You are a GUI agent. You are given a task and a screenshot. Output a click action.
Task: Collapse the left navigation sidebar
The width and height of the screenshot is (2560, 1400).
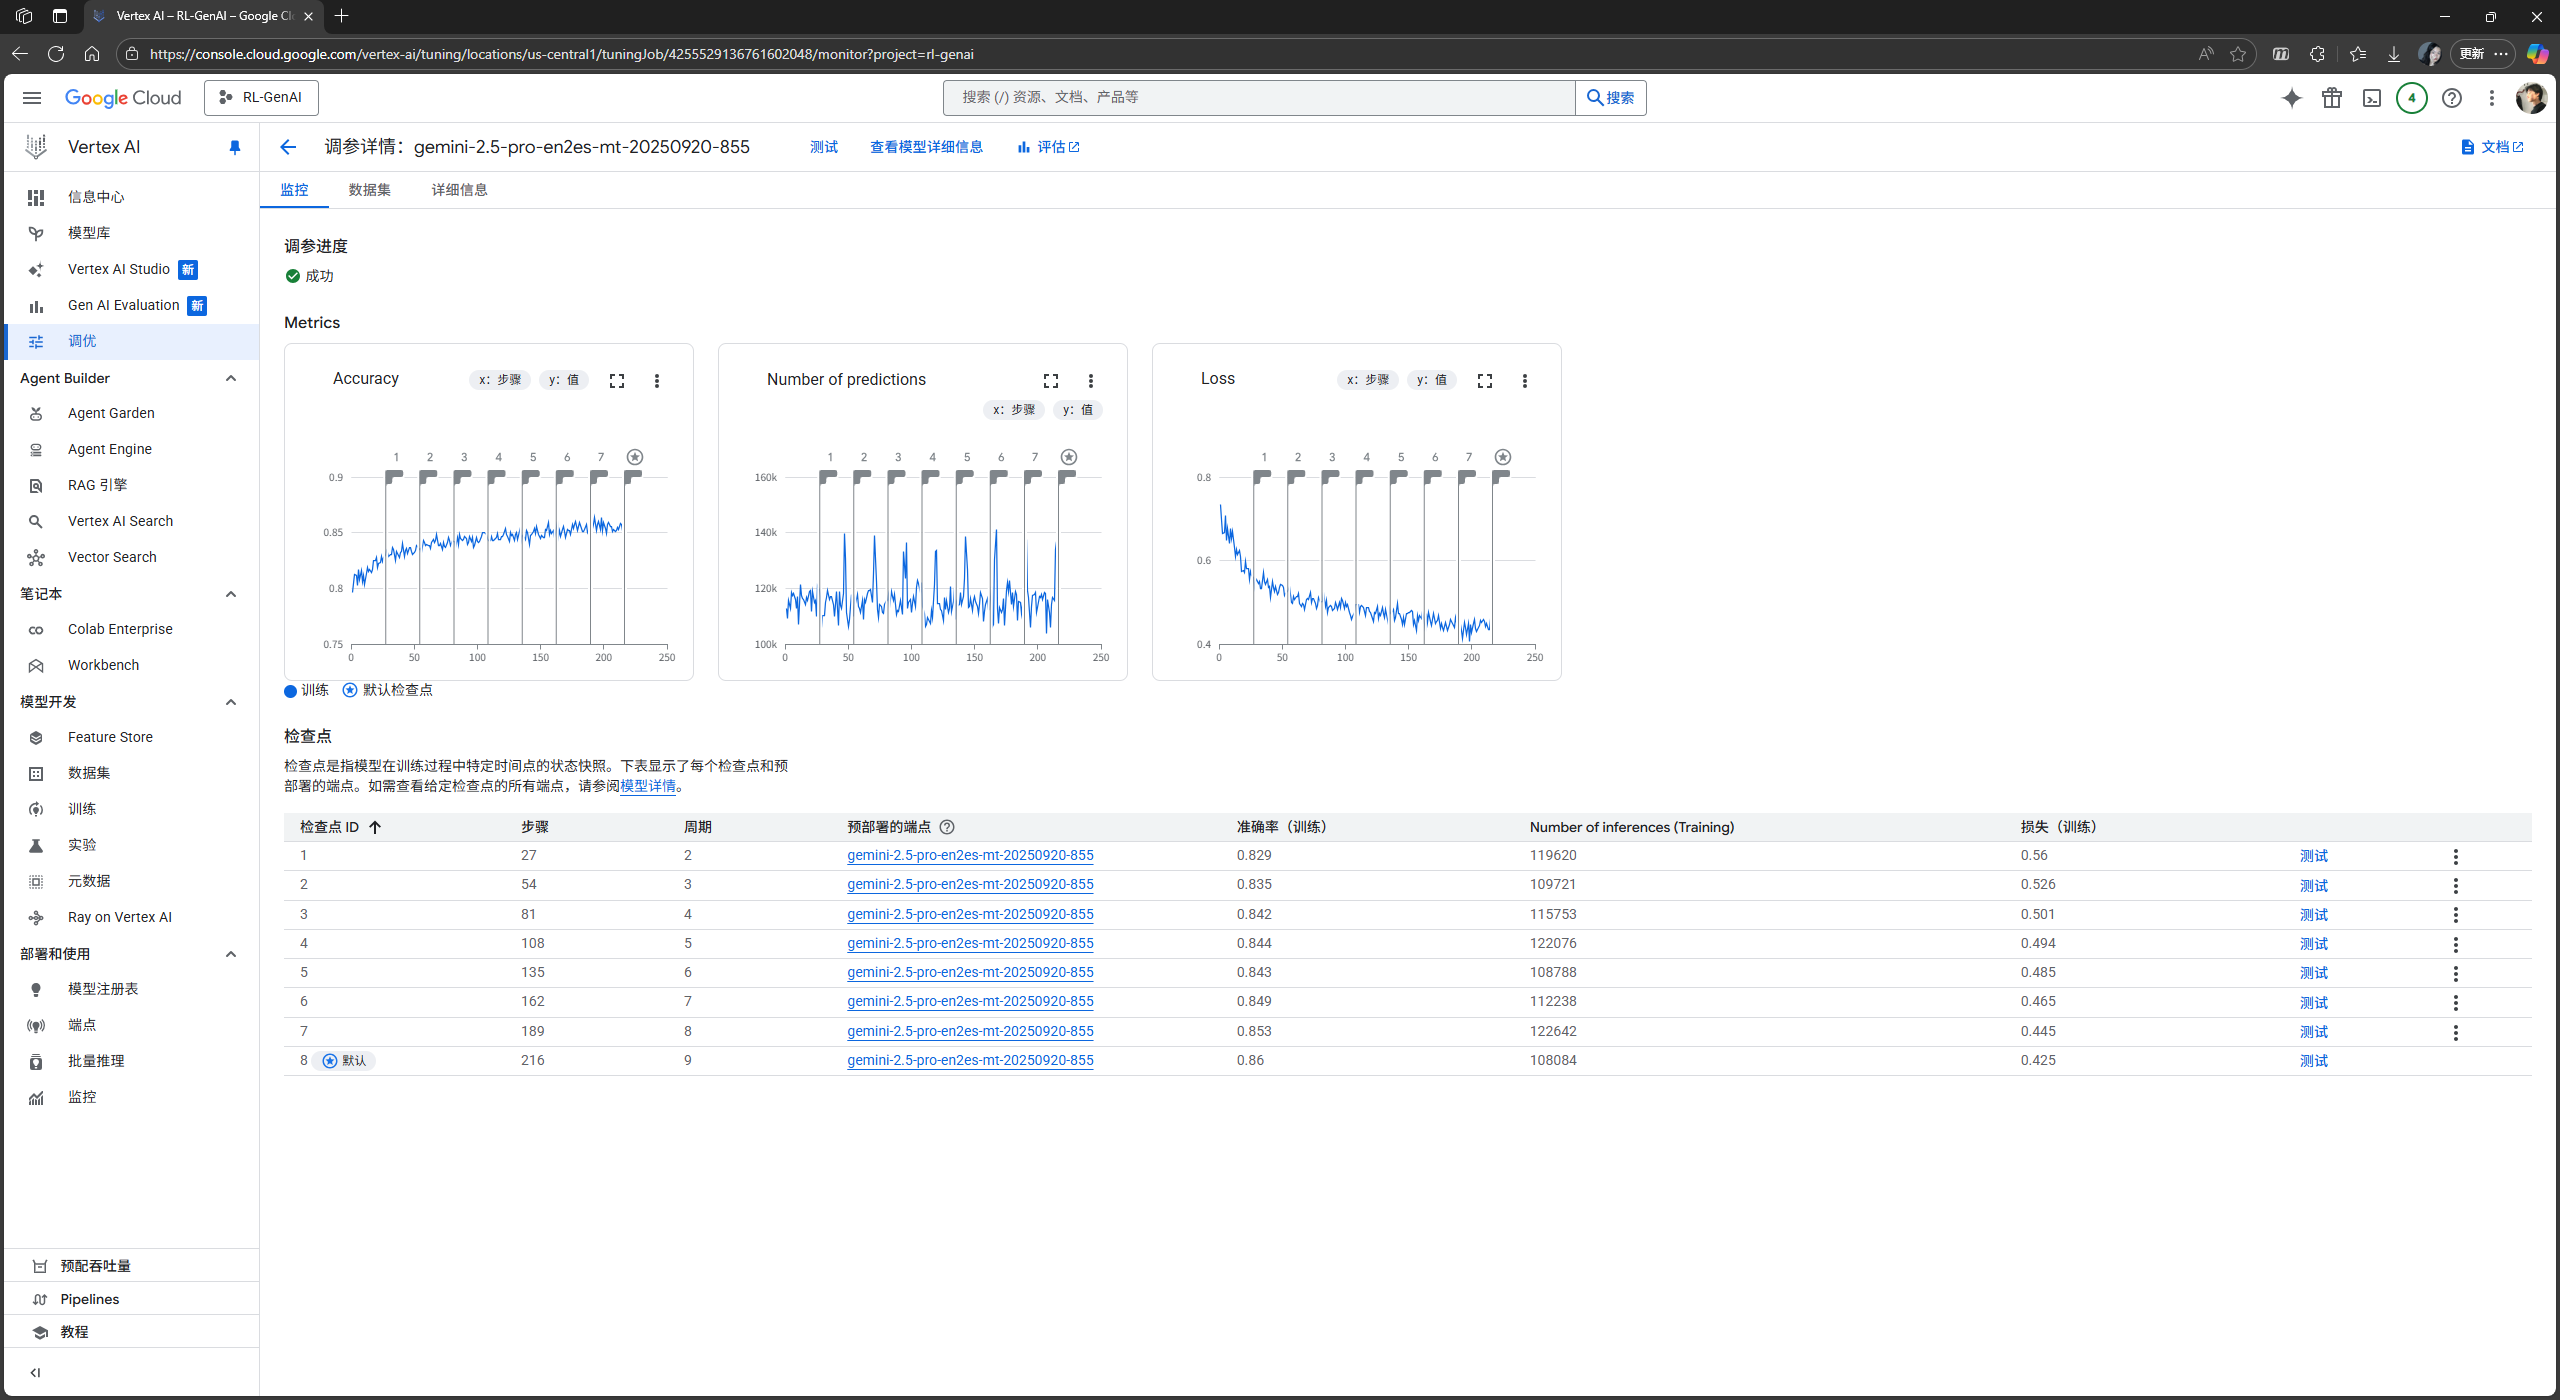coord(35,1372)
